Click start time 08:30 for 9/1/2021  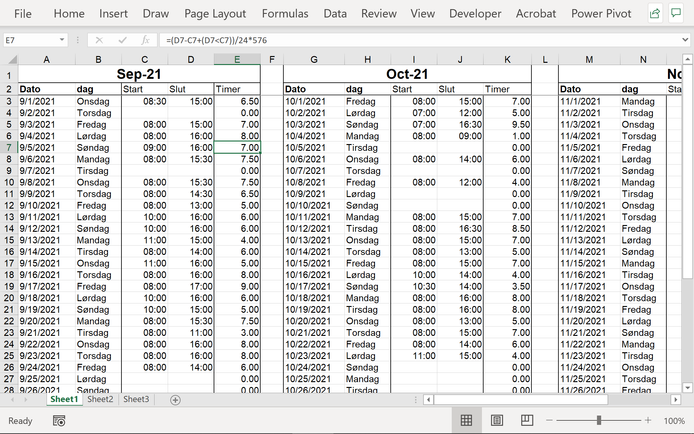(145, 101)
